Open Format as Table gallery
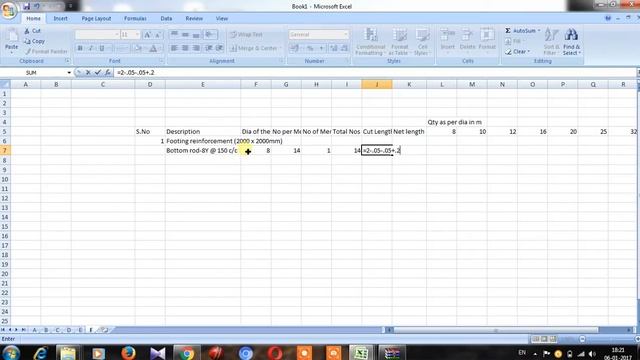This screenshot has width=640, height=360. 399,42
